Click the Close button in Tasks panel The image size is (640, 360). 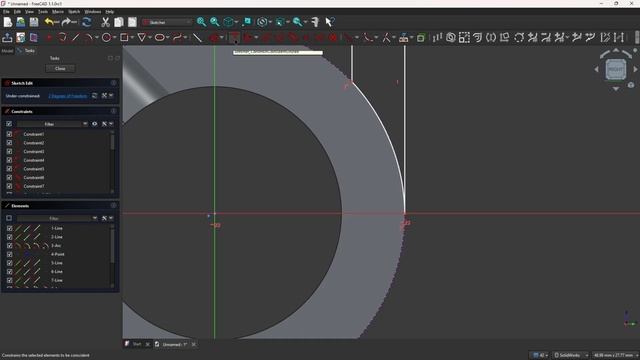coord(60,69)
